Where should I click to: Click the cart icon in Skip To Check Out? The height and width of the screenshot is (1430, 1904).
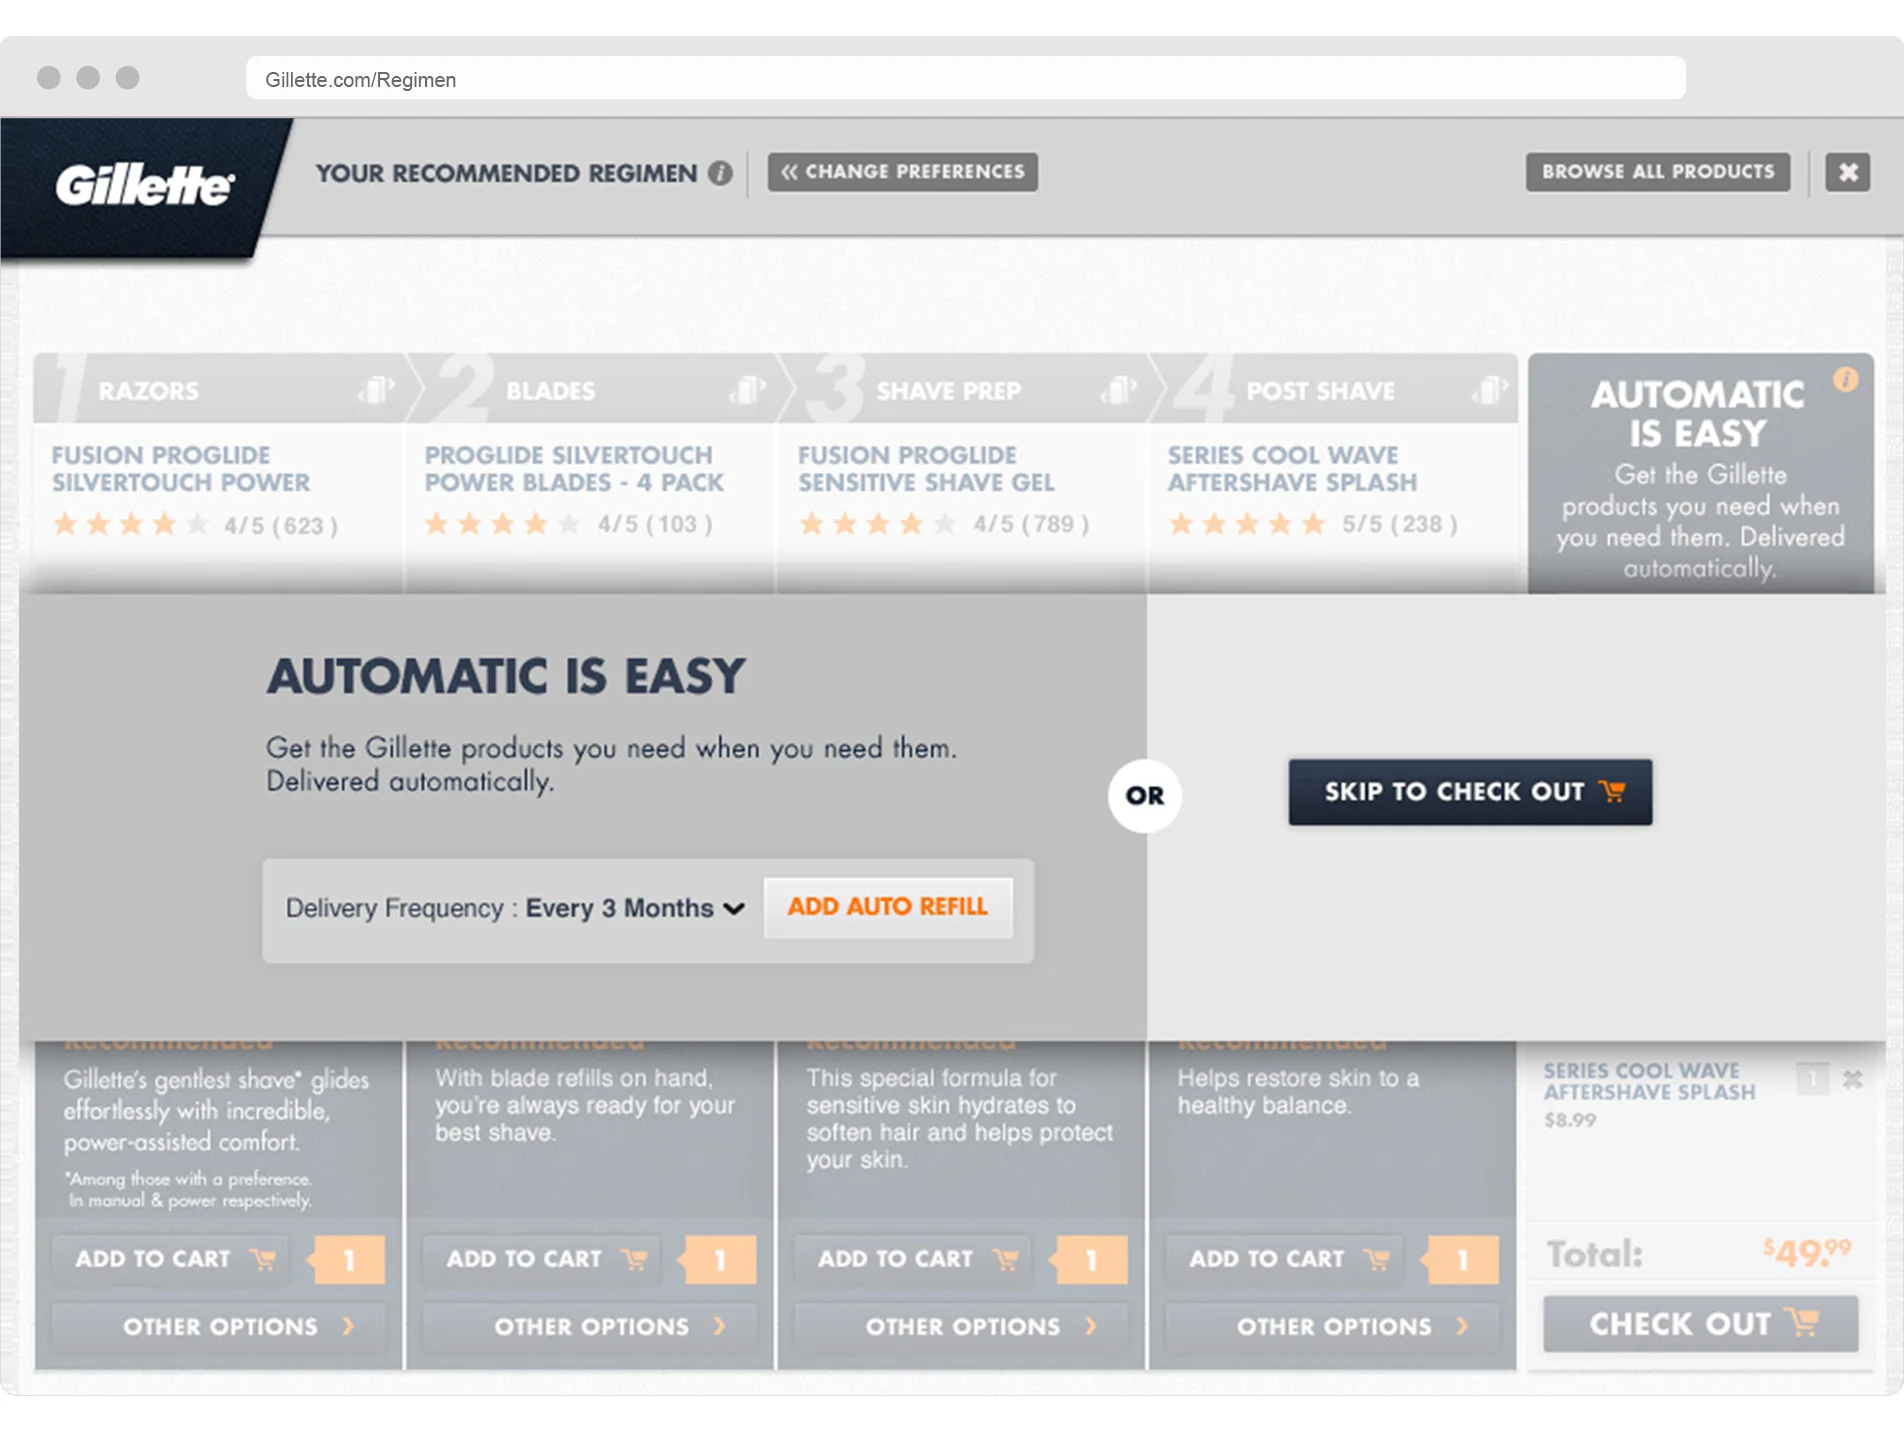tap(1612, 791)
